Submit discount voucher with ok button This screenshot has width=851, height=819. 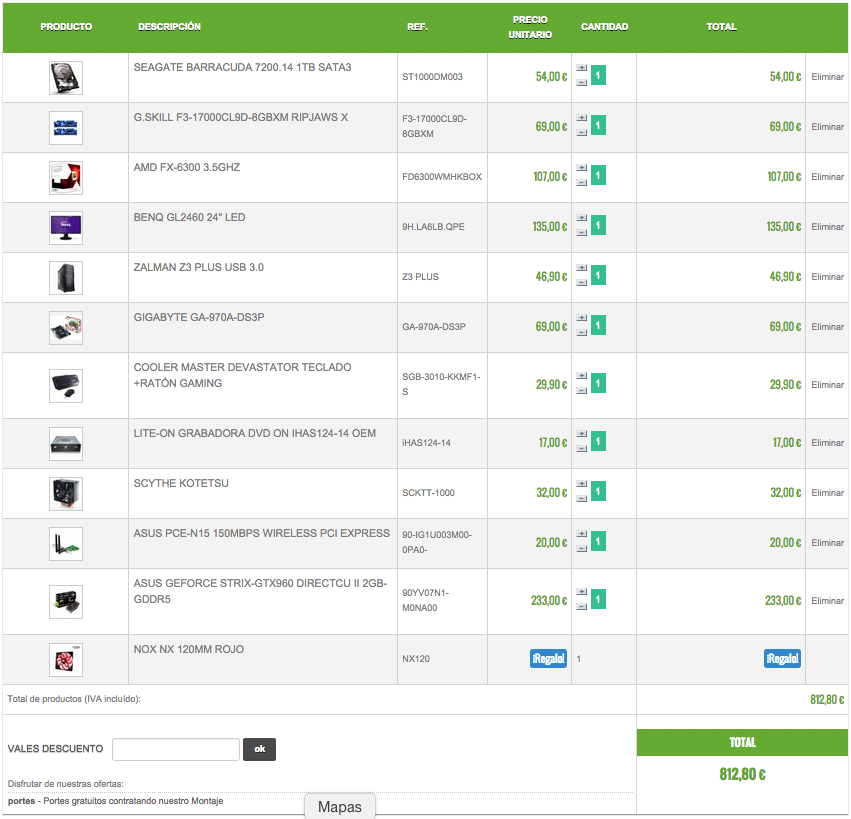259,749
